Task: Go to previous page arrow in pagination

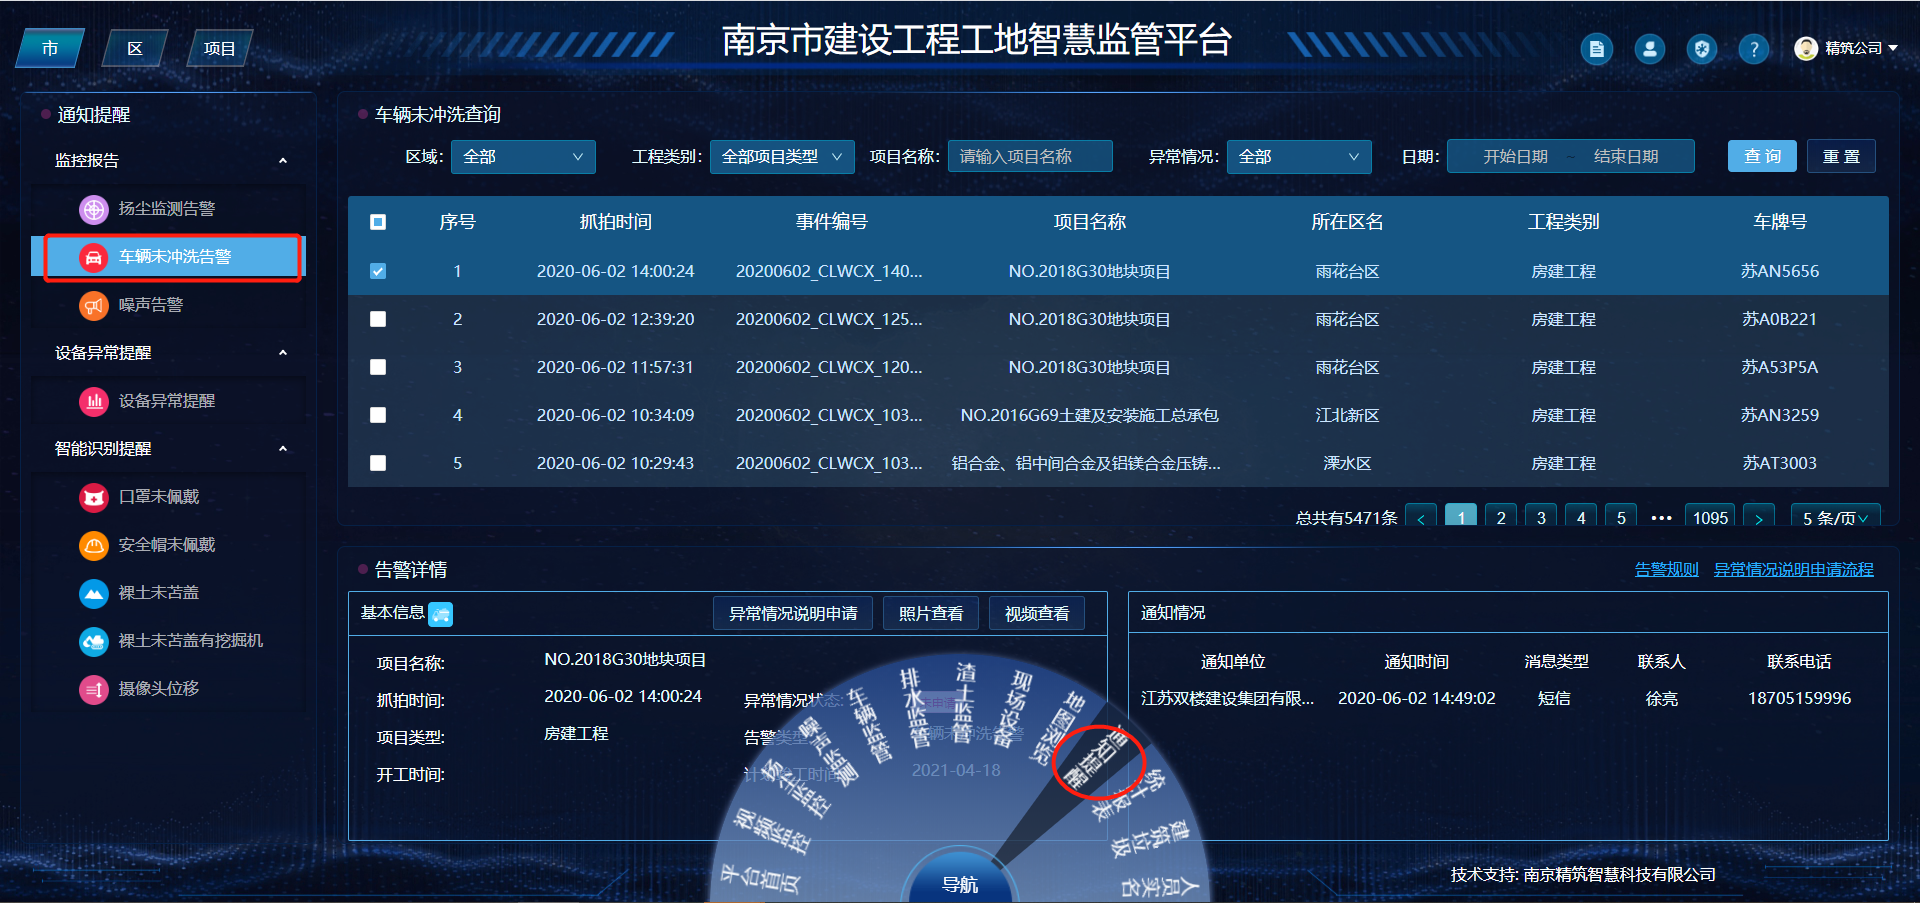Action: (1421, 517)
